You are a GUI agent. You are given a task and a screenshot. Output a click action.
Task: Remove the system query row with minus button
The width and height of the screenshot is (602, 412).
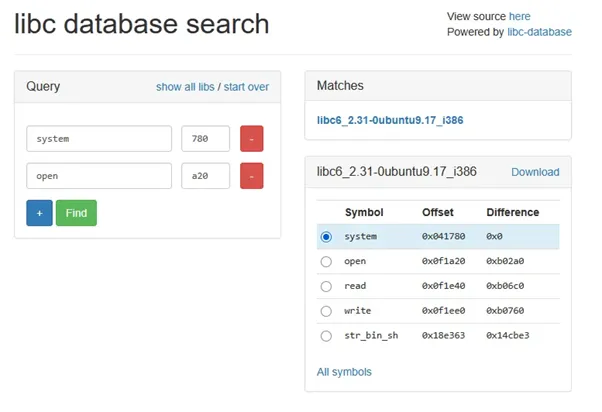252,139
